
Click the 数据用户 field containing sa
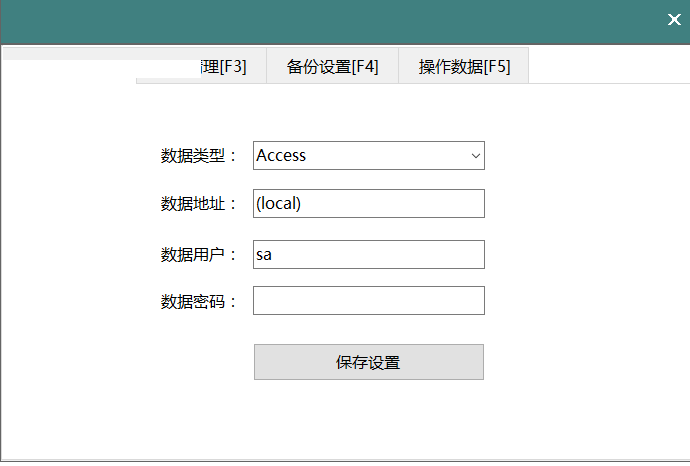[368, 254]
